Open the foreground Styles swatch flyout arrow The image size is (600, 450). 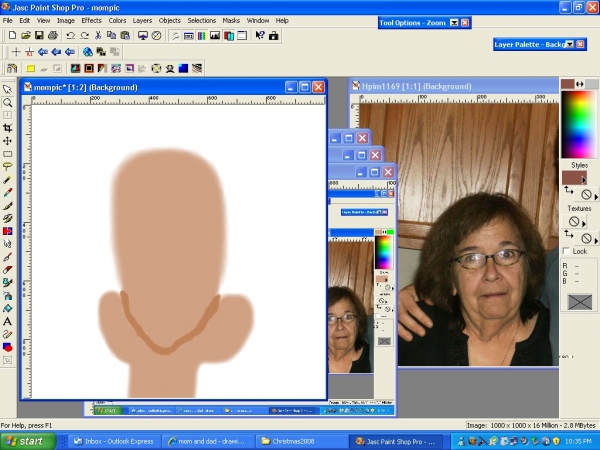(584, 179)
